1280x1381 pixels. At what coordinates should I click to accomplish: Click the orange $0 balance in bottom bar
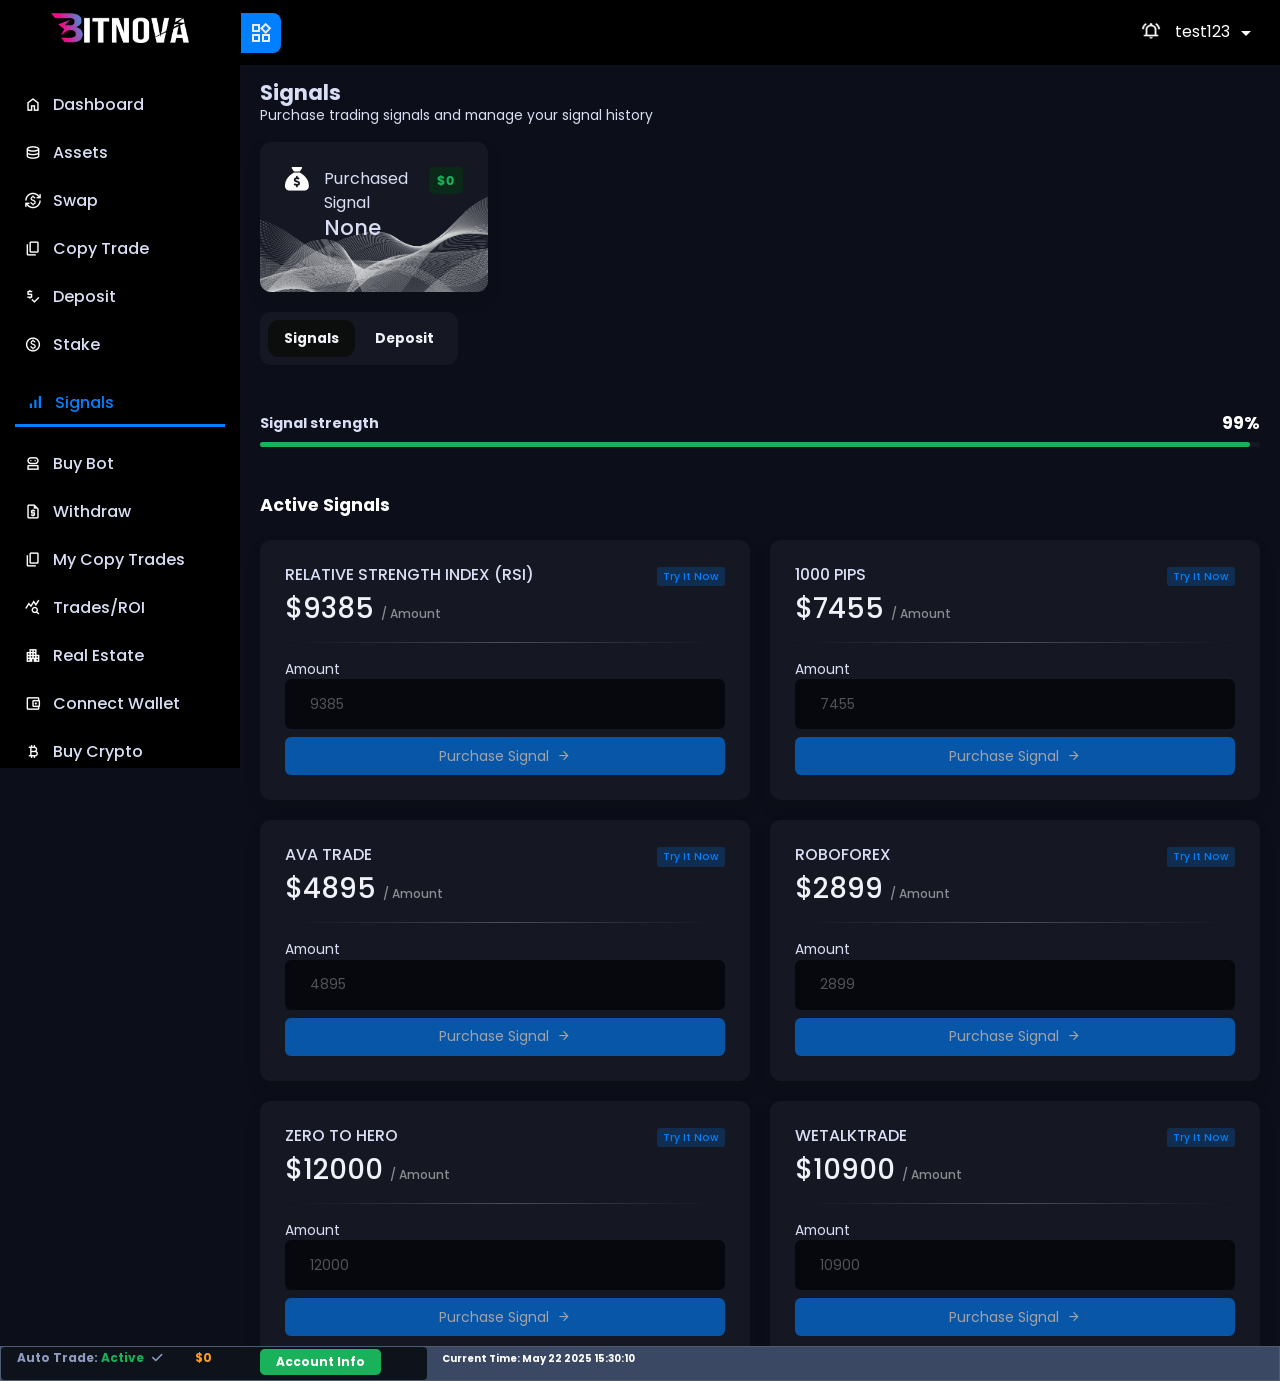pos(203,1358)
